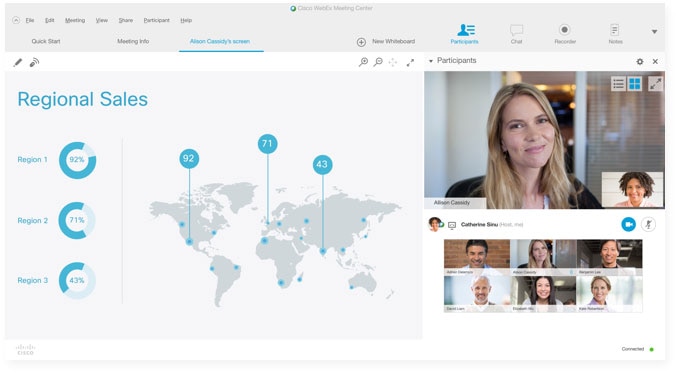Click Catherine Sinu's avatar
Image resolution: width=676 pixels, height=373 pixels.
point(435,224)
